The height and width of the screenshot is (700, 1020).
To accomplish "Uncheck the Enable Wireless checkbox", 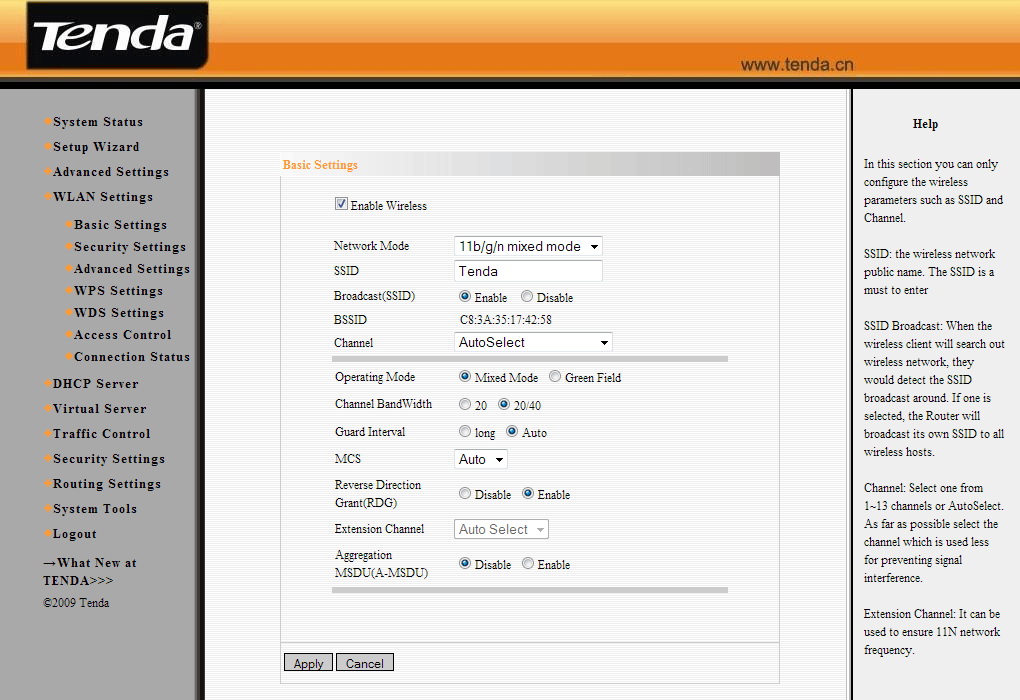I will 341,205.
